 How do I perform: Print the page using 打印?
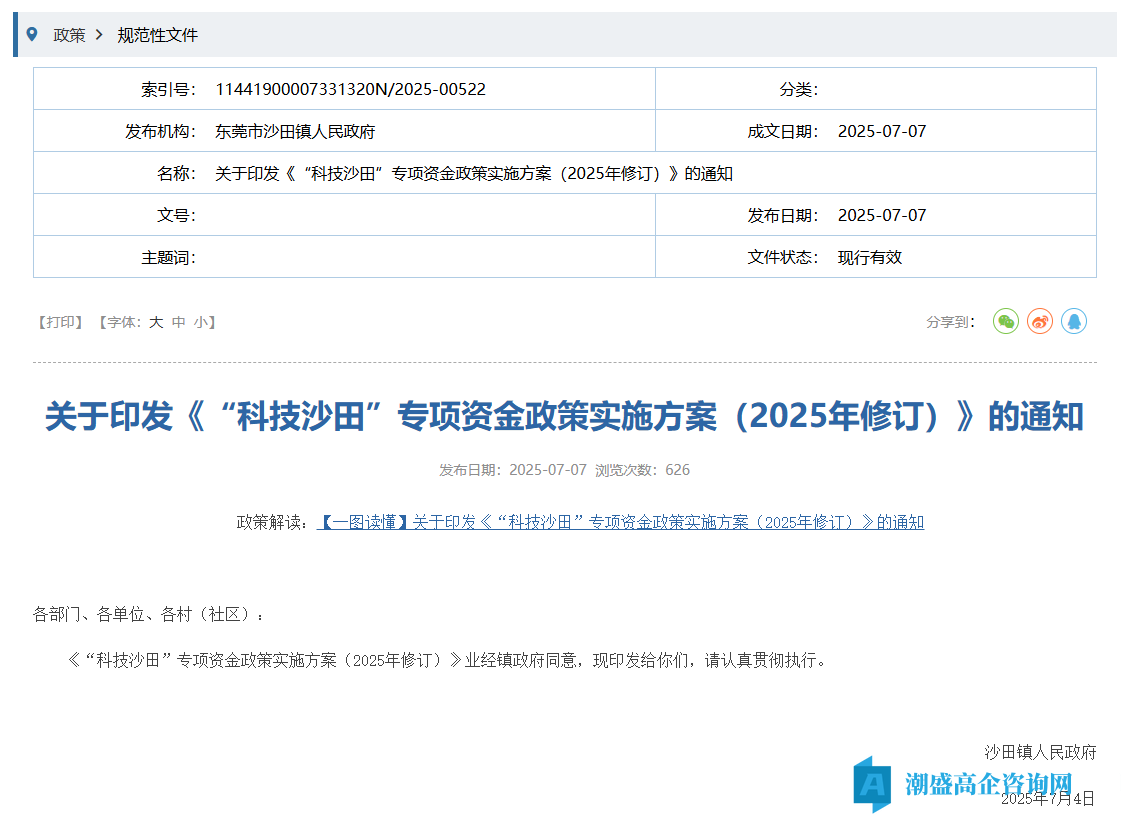coord(60,322)
